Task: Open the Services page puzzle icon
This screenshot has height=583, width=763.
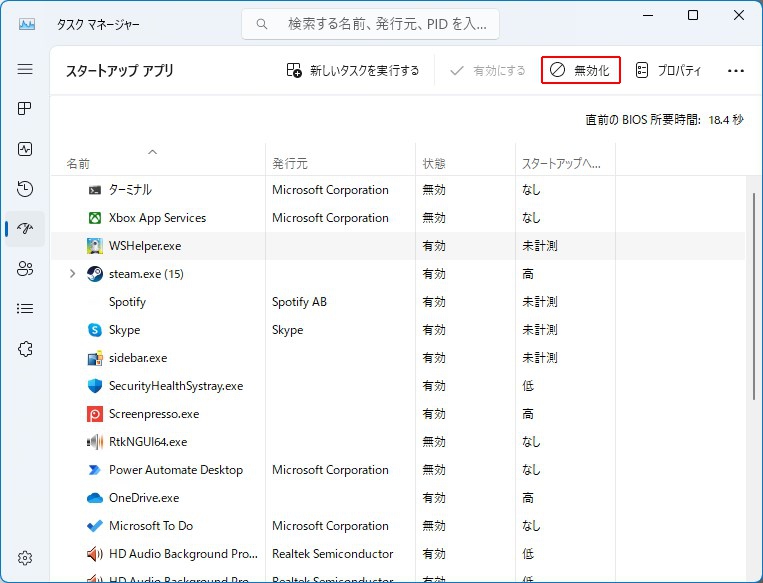Action: 25,349
